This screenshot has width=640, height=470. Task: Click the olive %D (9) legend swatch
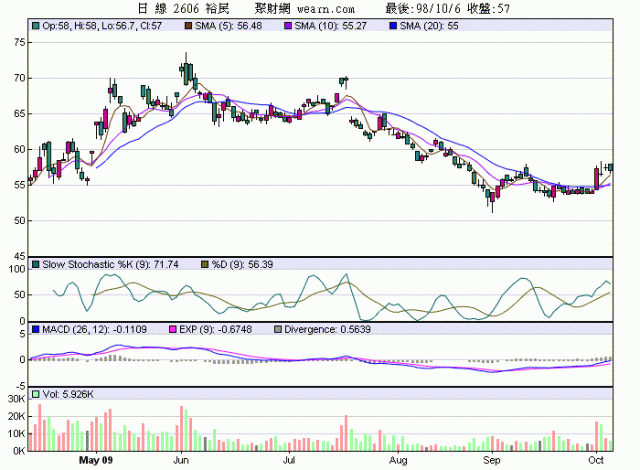coord(205,264)
